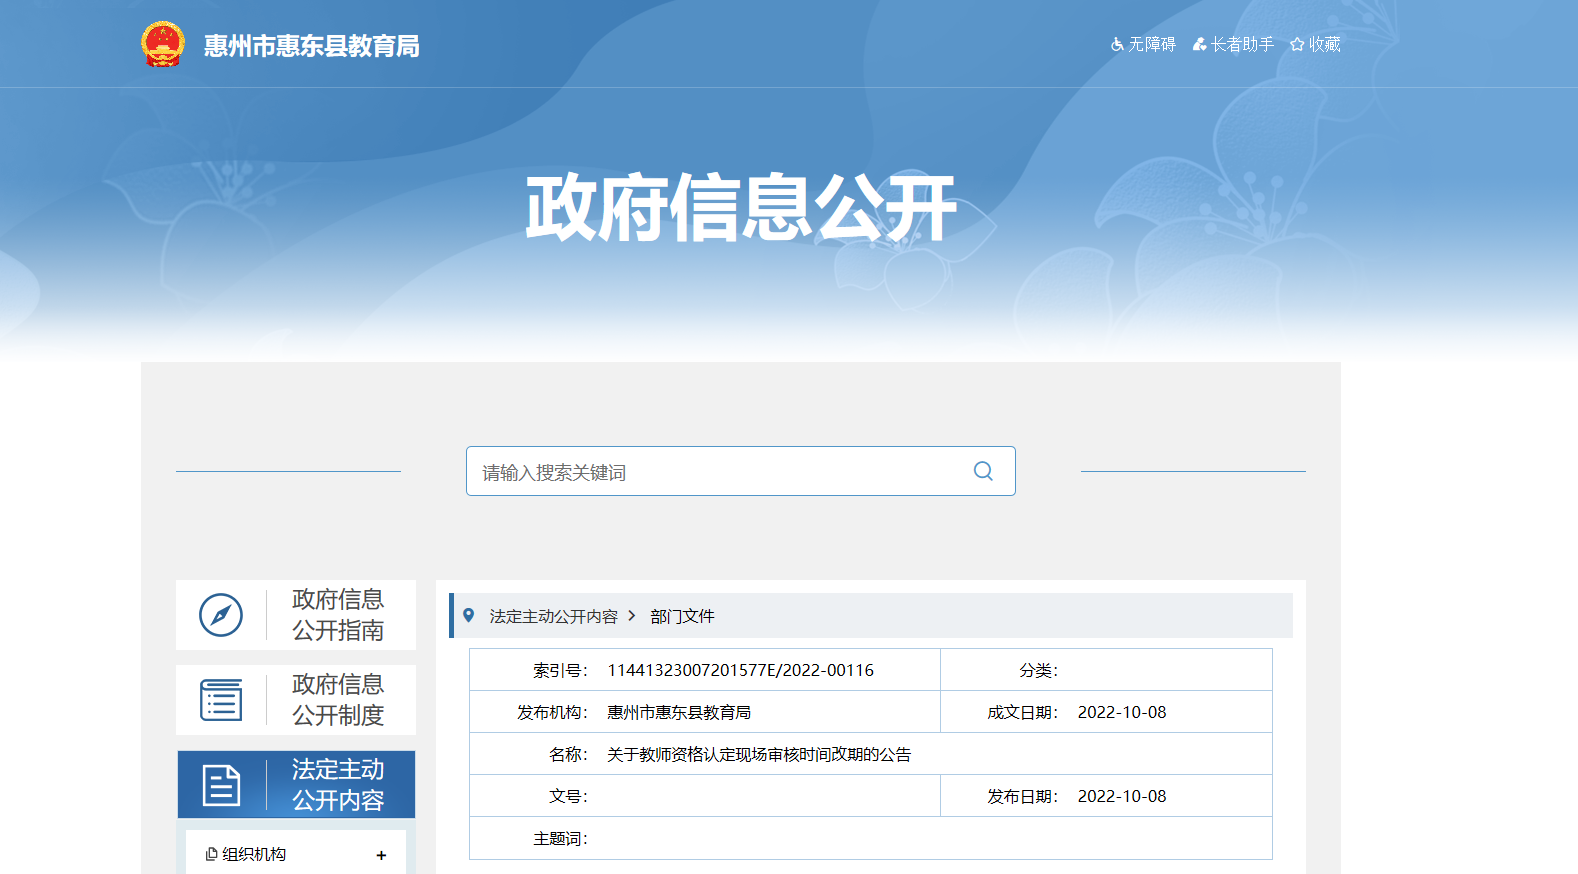The image size is (1578, 874).
Task: Select the 组织机构 tree item label
Action: [x=253, y=854]
